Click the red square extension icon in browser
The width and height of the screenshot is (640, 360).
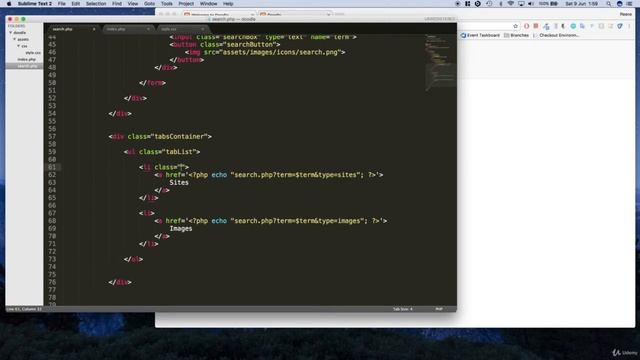536,26
